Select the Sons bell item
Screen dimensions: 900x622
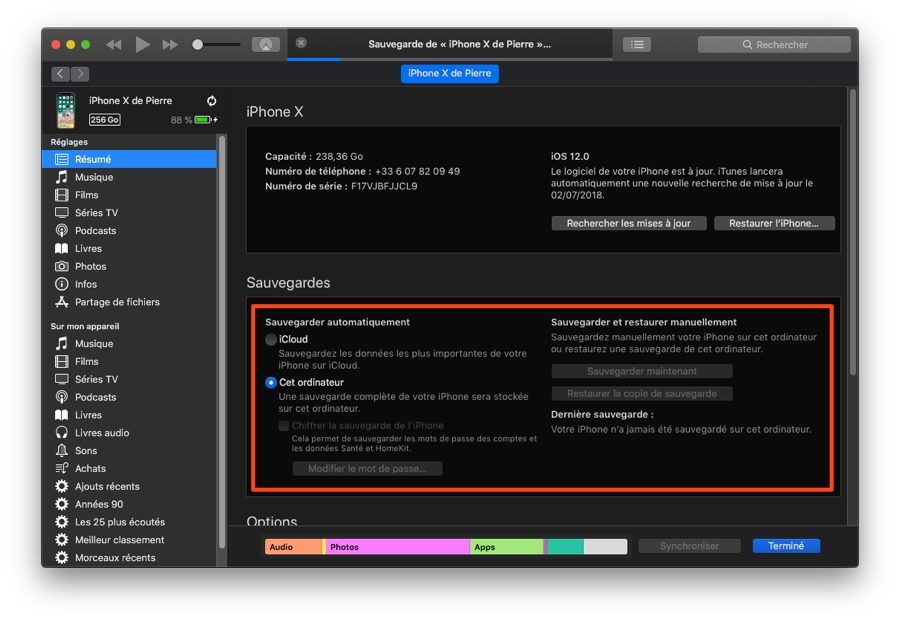coord(86,451)
